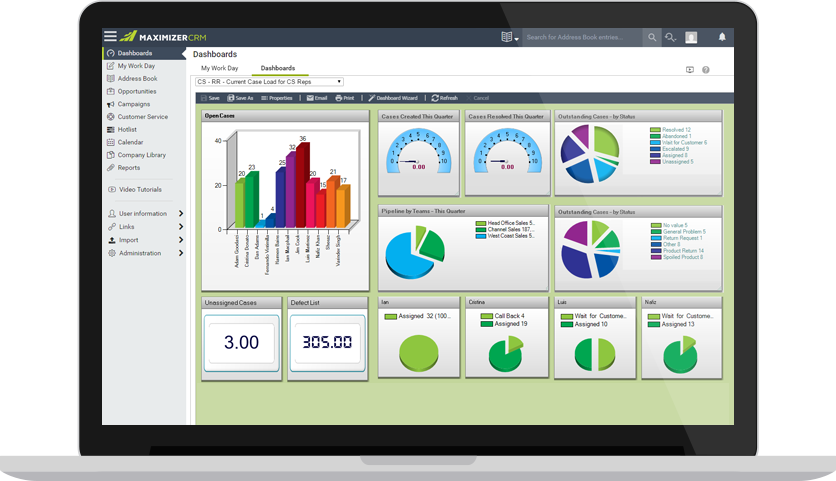The image size is (836, 481).
Task: Open Opportunities in sidebar
Action: (136, 91)
